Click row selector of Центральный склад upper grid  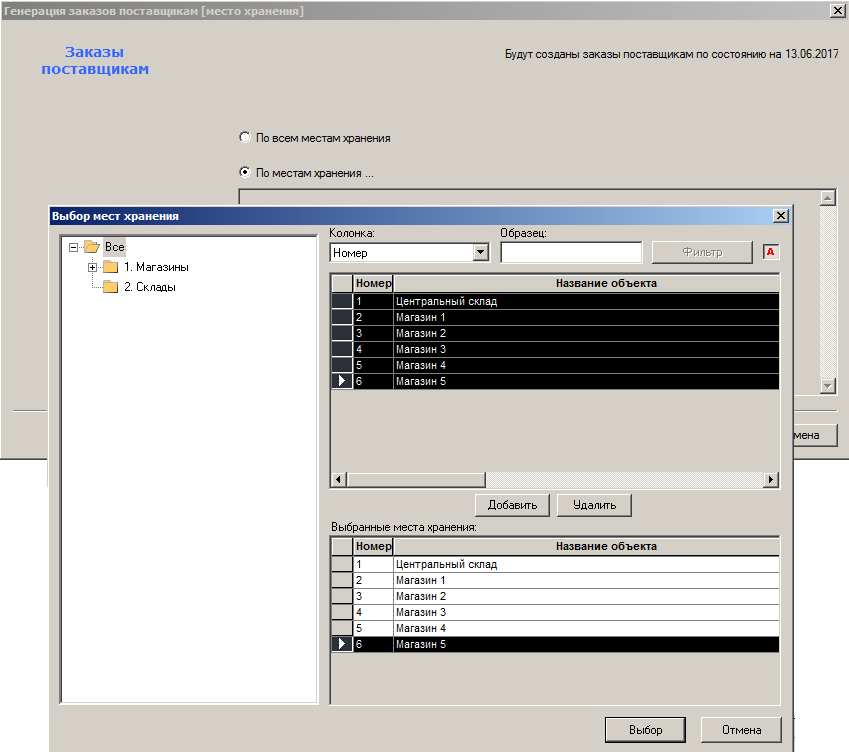342,301
